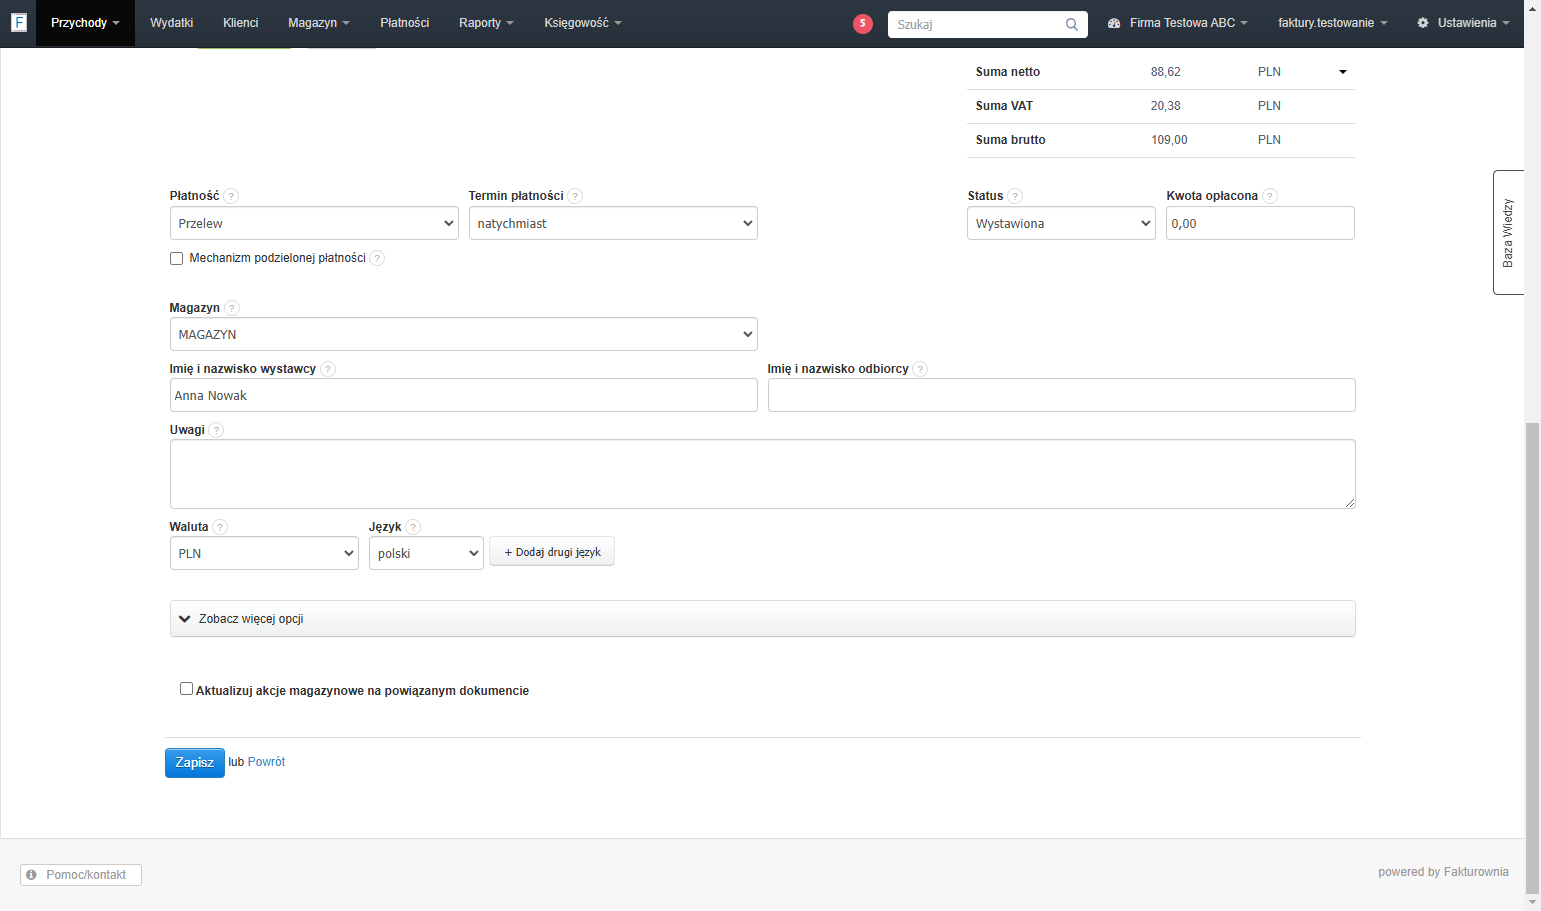Open Klienci from the navigation bar
The image size is (1541, 911).
(x=241, y=23)
